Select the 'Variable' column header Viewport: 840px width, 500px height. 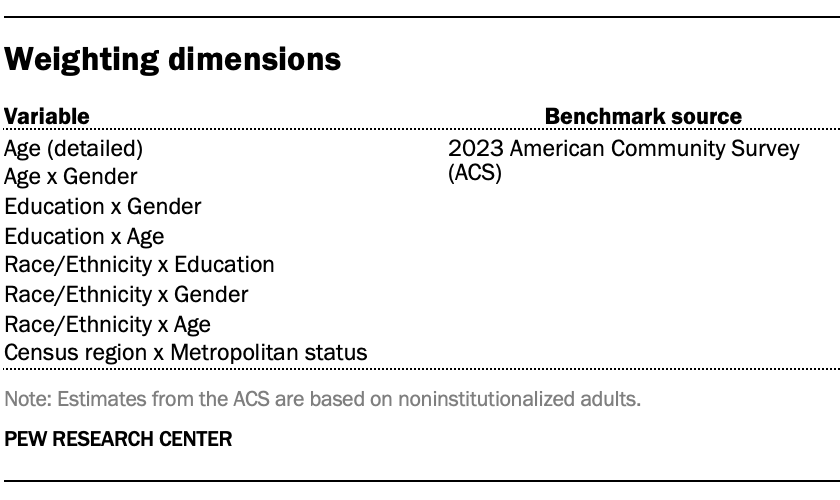click(47, 116)
